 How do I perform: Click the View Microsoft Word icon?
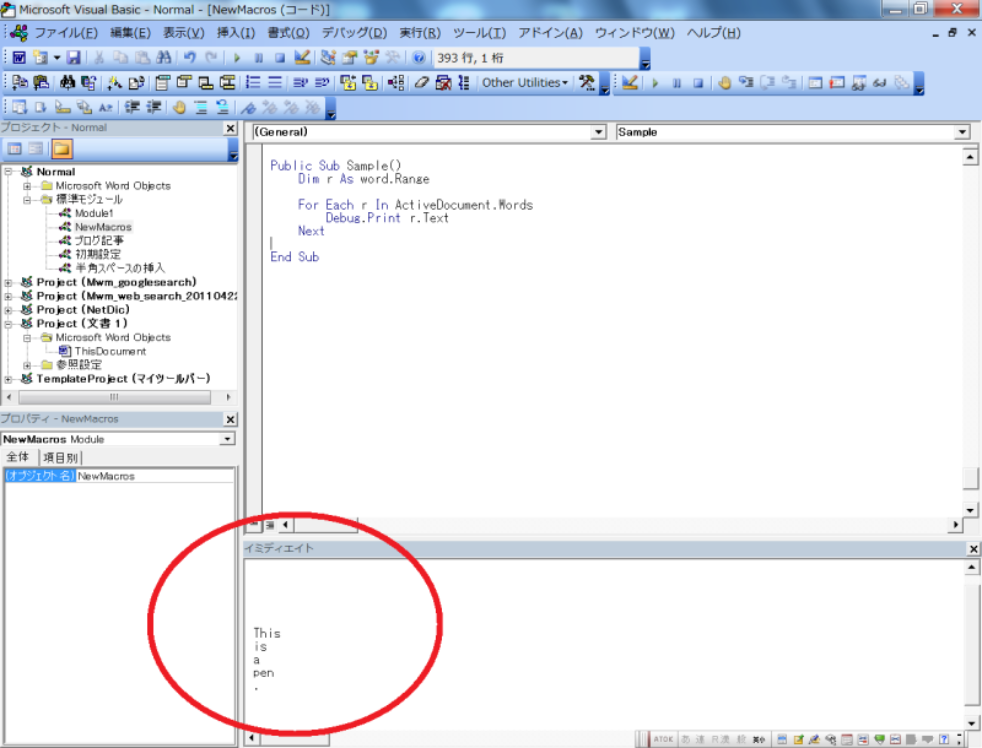19,58
